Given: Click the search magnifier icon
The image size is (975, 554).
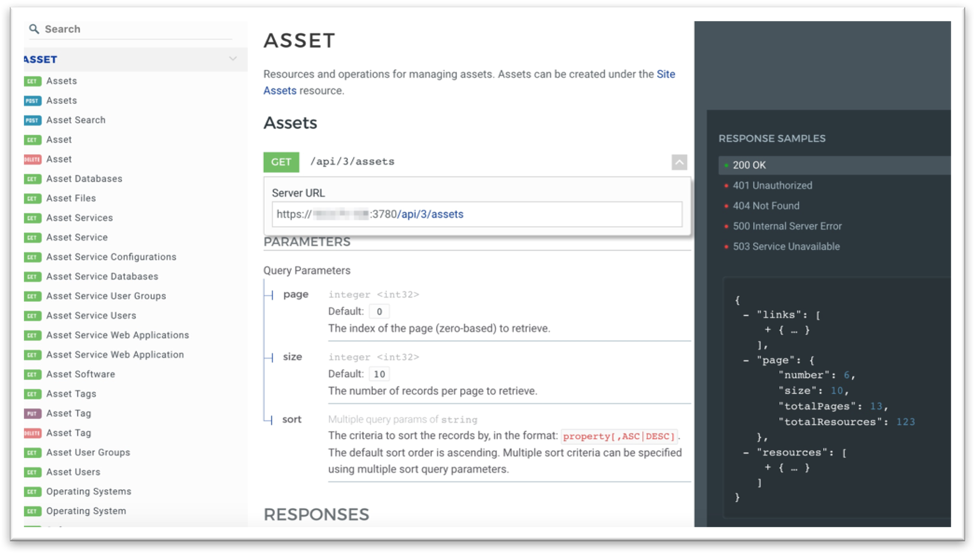Looking at the screenshot, I should click(34, 30).
